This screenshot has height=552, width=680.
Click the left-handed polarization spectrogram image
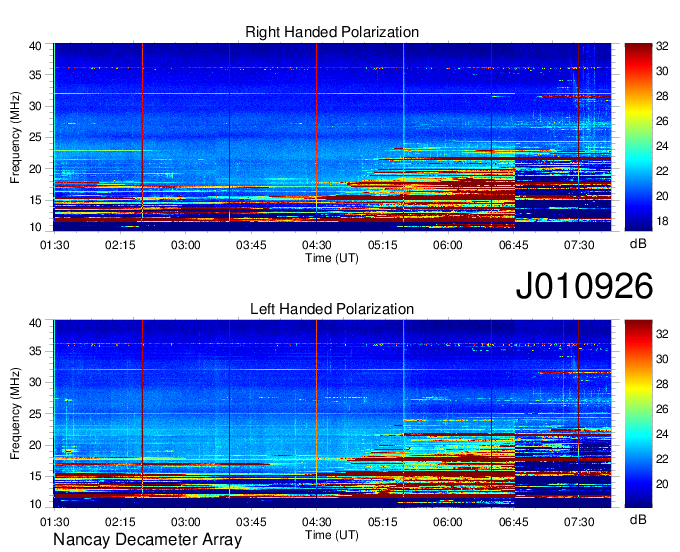click(x=332, y=414)
